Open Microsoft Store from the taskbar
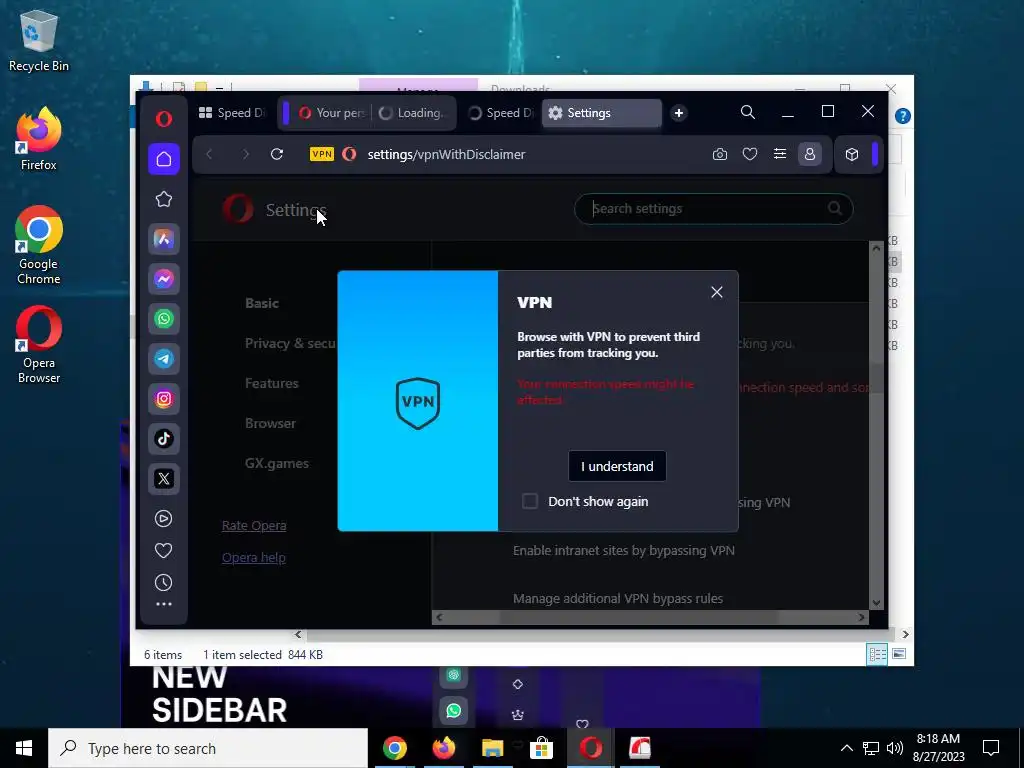Viewport: 1024px width, 768px height. [x=541, y=748]
